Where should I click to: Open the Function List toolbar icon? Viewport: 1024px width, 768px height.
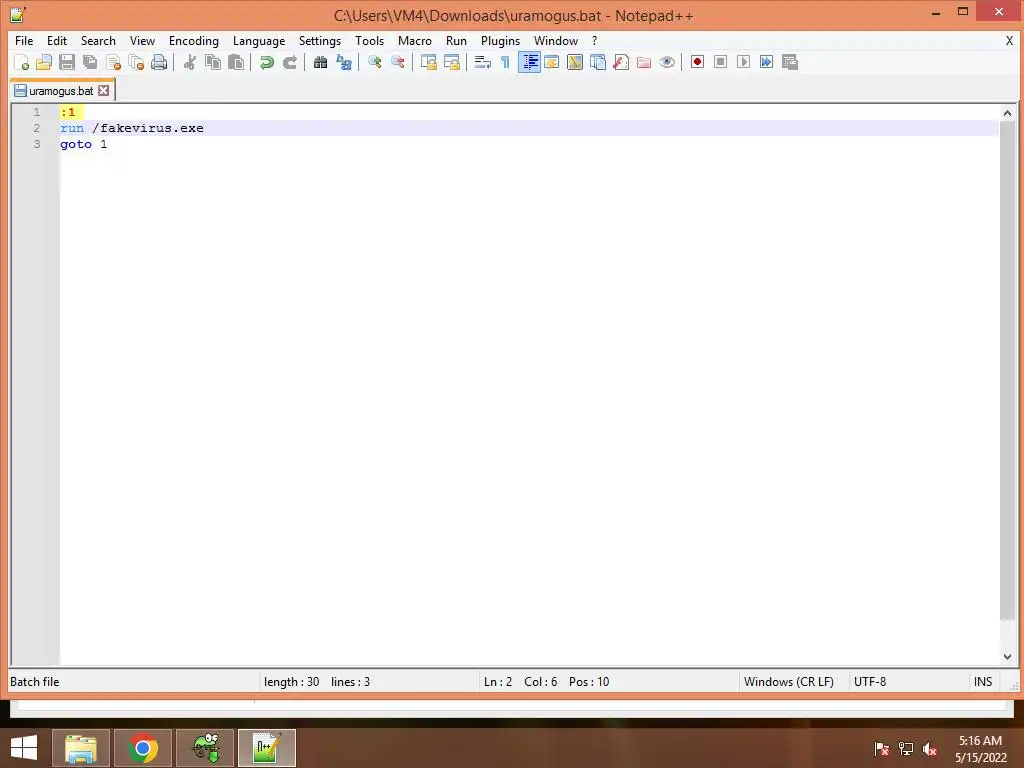point(621,62)
